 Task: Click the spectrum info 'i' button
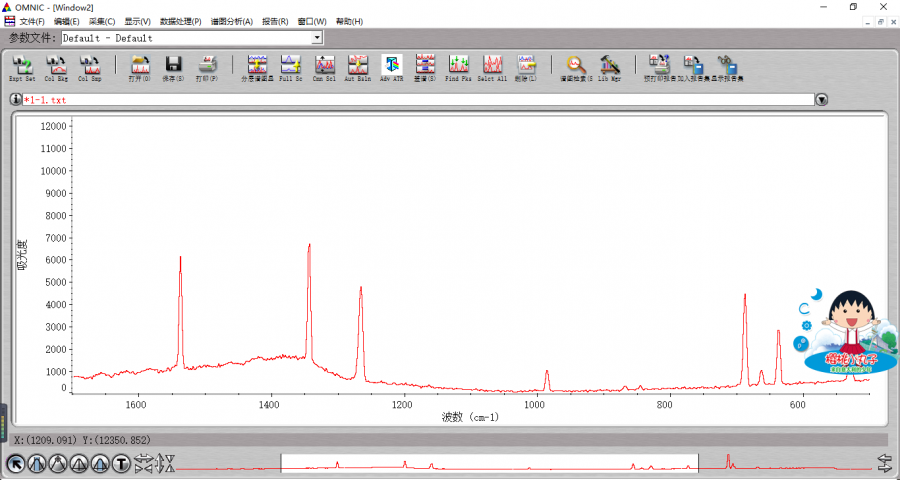(15, 99)
